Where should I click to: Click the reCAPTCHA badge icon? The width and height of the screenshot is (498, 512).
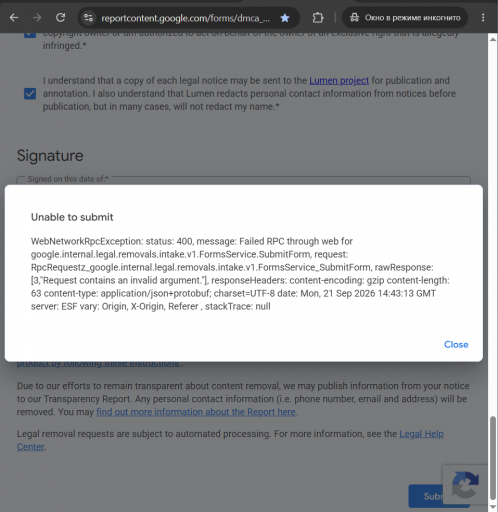pos(465,485)
